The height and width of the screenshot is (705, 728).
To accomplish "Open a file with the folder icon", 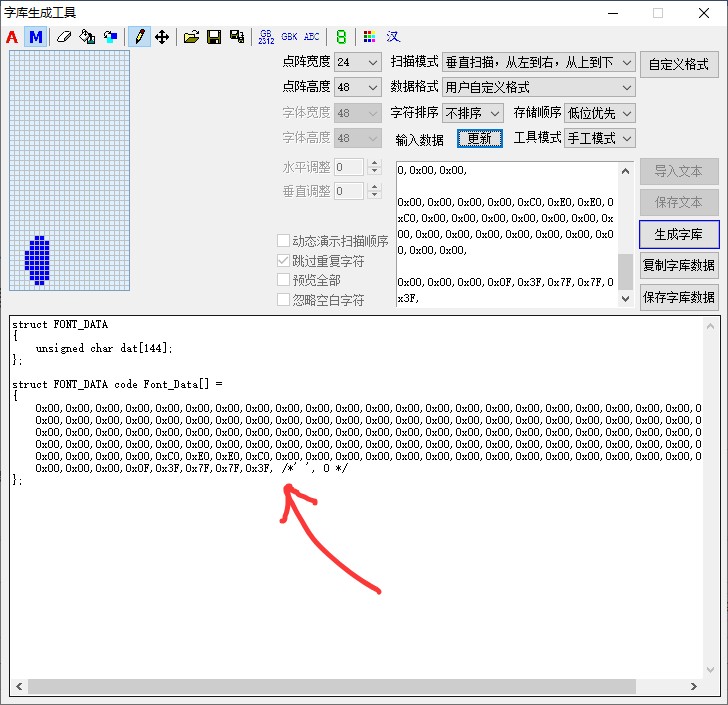I will coord(191,37).
